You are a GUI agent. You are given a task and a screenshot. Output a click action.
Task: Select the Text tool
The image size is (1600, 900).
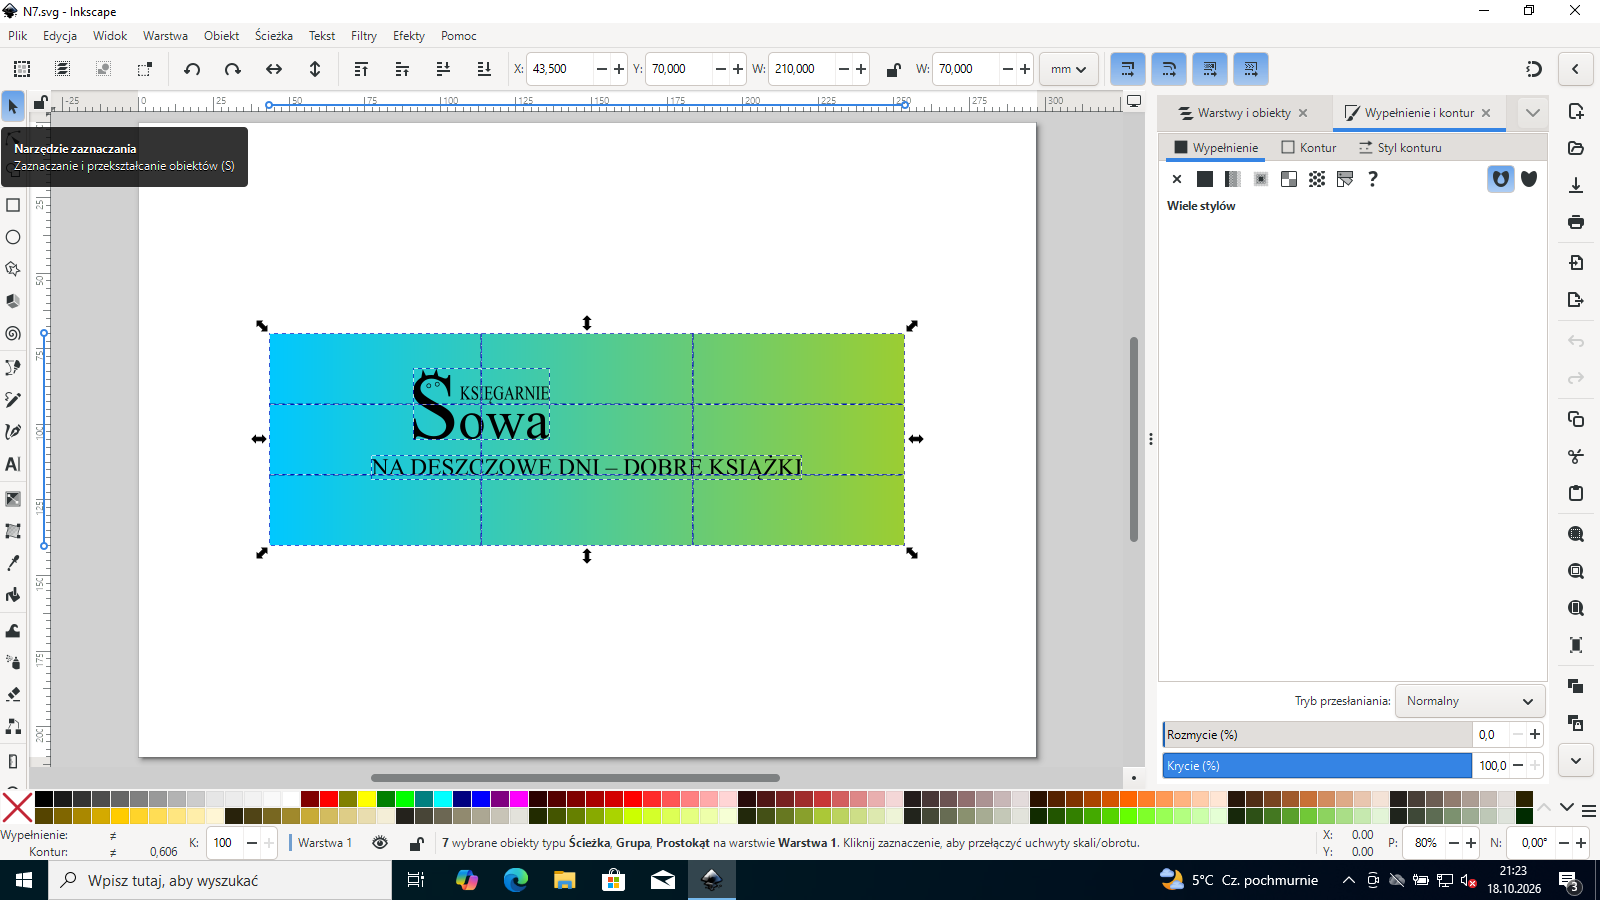pyautogui.click(x=13, y=464)
